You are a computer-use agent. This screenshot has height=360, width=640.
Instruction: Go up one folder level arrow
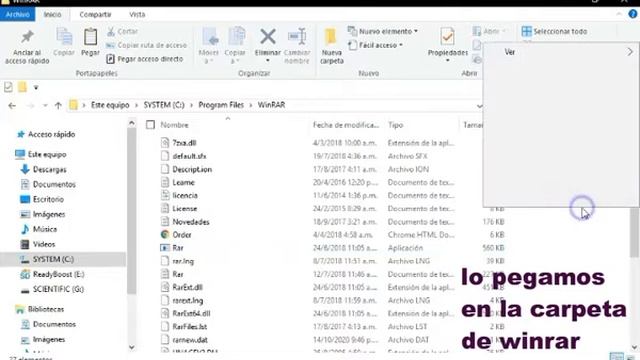(58, 106)
